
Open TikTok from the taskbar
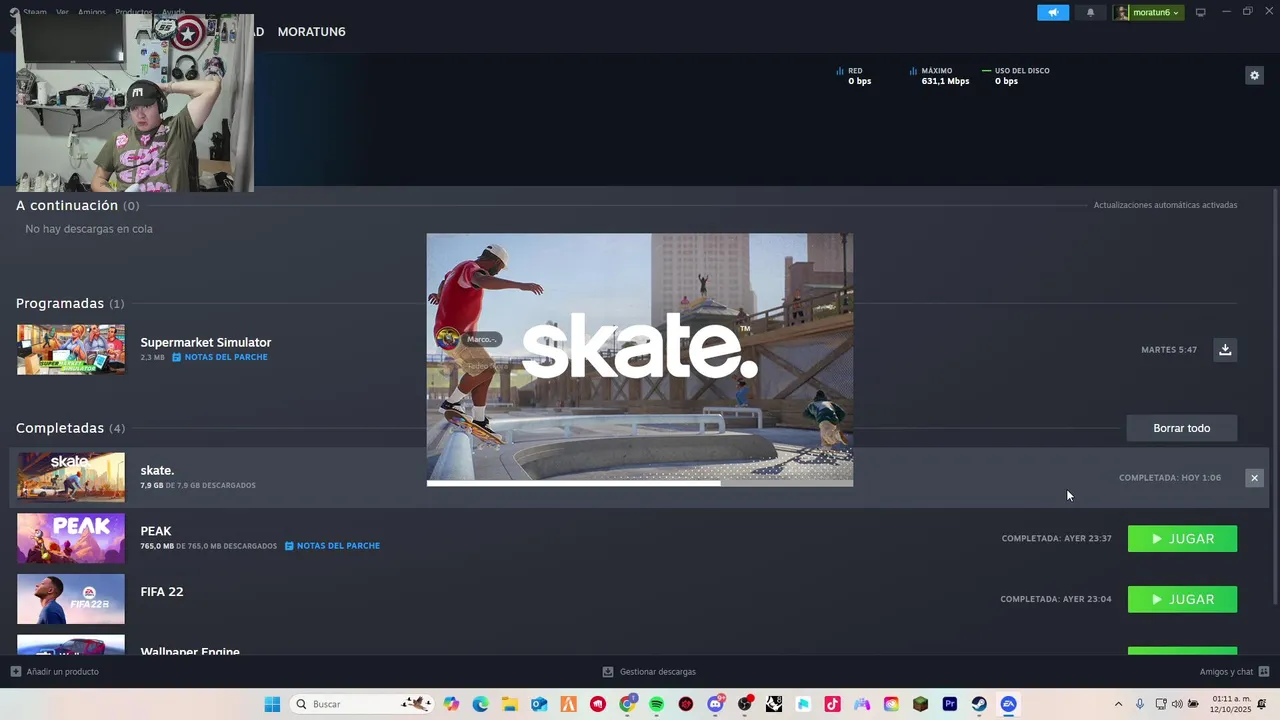(832, 704)
